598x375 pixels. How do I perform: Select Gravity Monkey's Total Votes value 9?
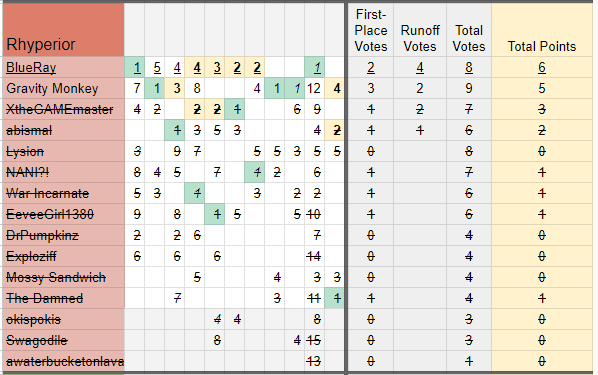click(x=469, y=89)
